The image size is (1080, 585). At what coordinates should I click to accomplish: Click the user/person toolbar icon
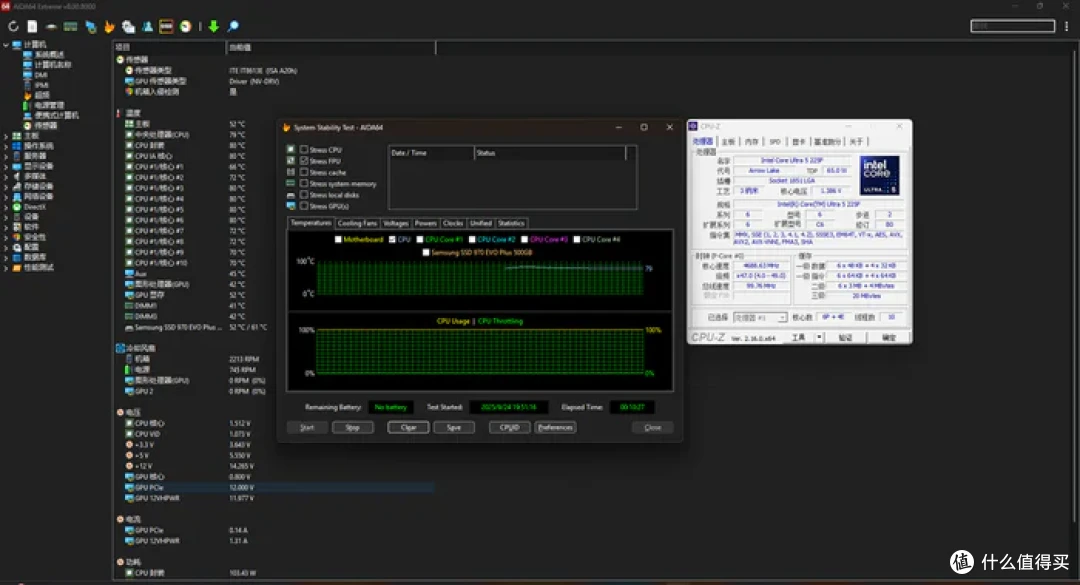coord(147,27)
